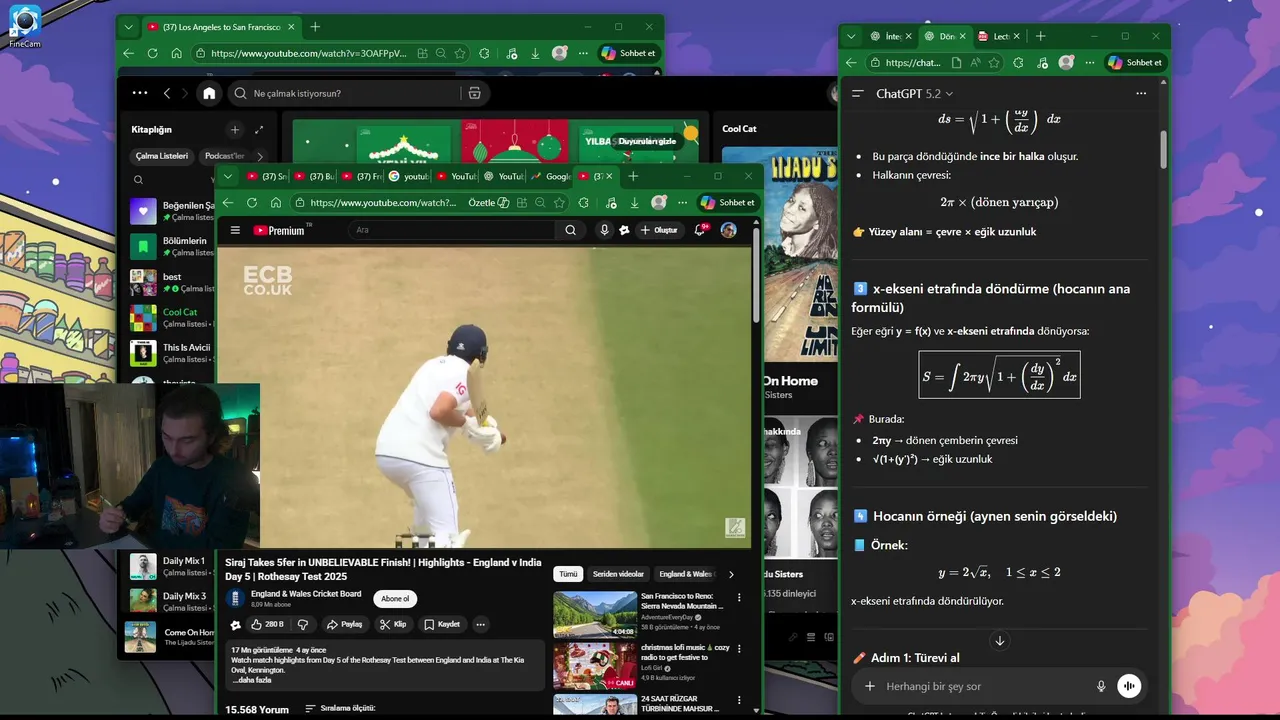Reload page in front YouTube browser window
The height and width of the screenshot is (720, 1280).
coord(252,202)
